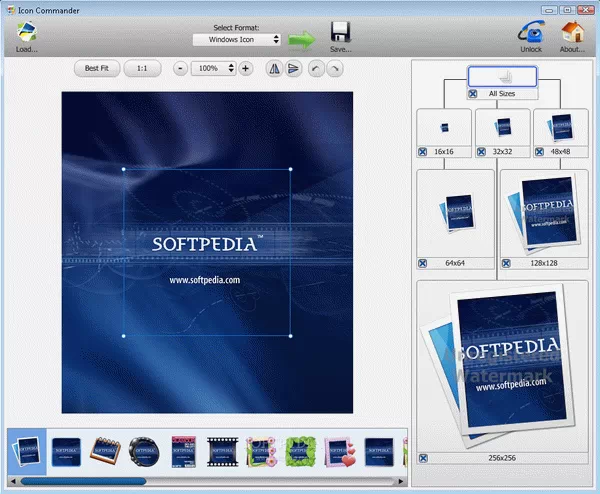Screen dimensions: 600x494
Task: Flip the image vertically
Action: point(294,69)
